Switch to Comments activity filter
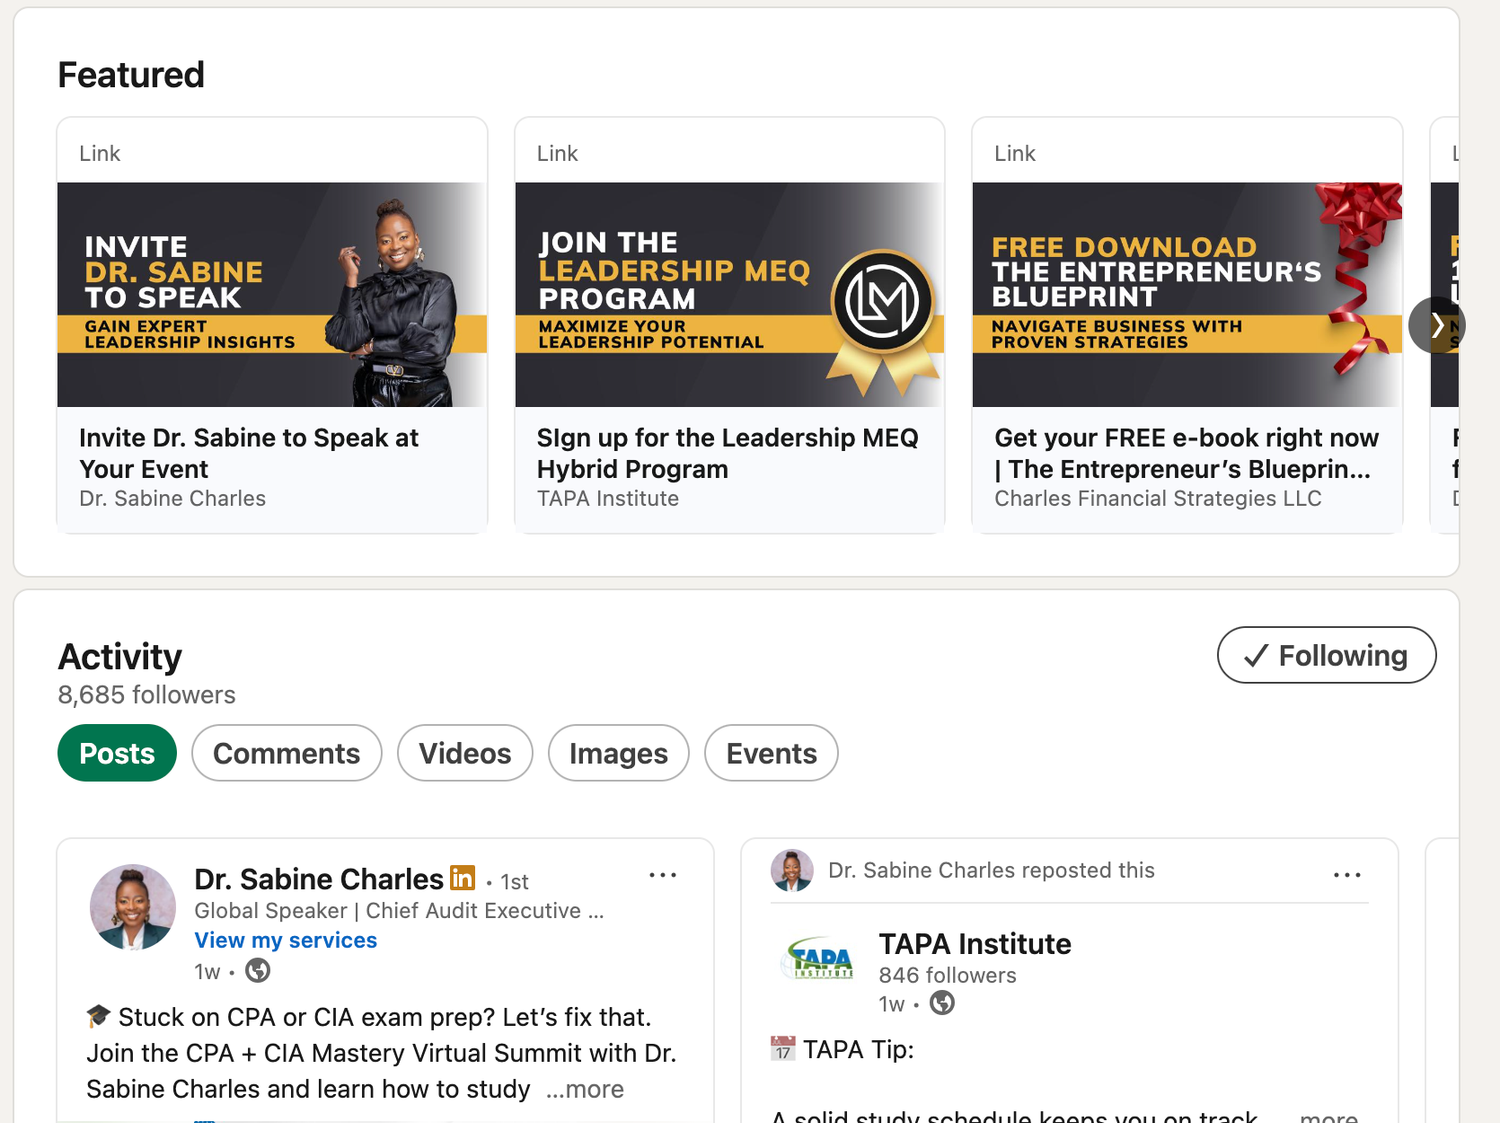Screen dimensions: 1500x1123 (x=286, y=753)
